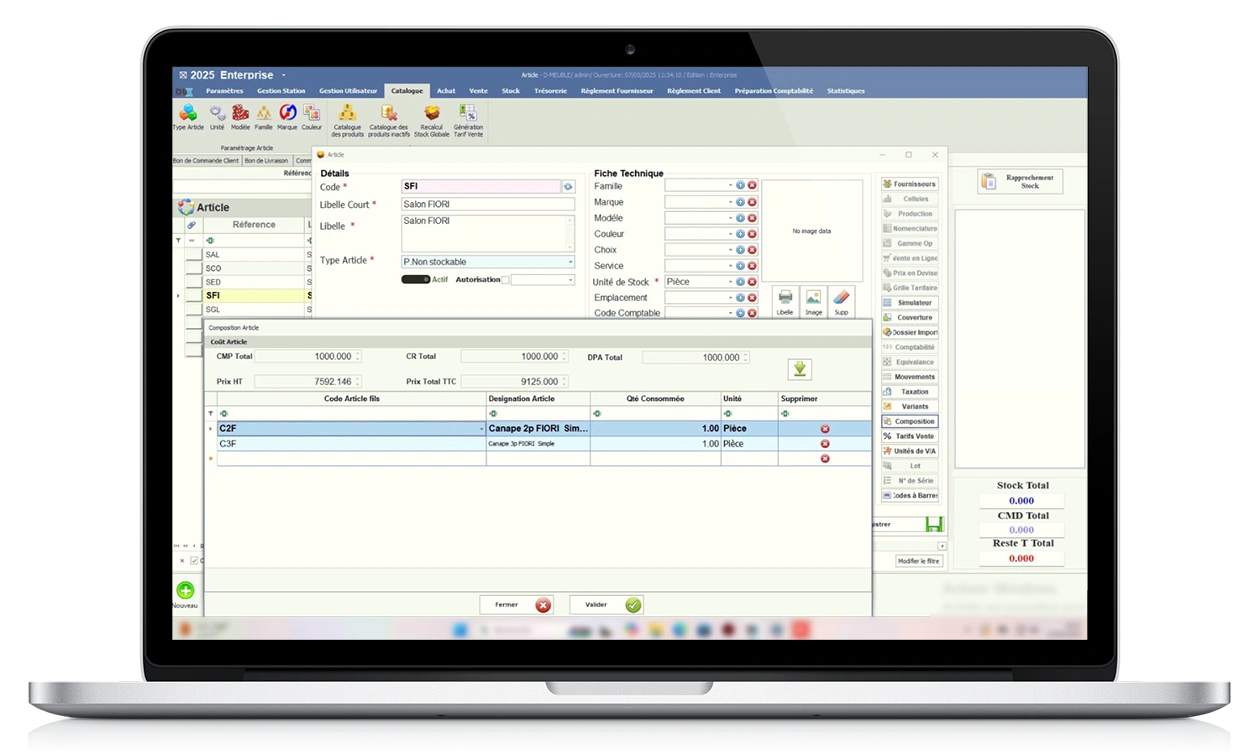This screenshot has height=756, width=1260.
Task: Adjust the Prix Total TTC spinner
Action: (x=566, y=382)
